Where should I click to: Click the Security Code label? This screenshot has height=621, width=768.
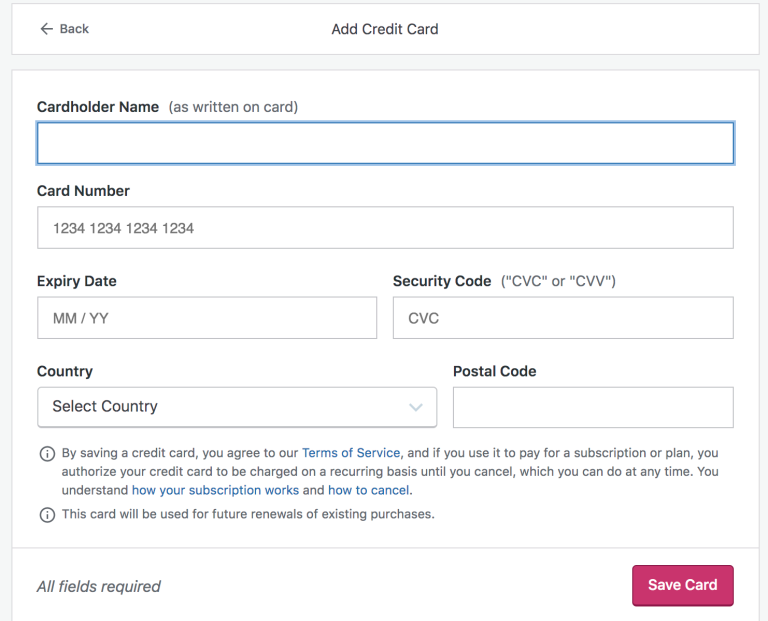click(442, 281)
